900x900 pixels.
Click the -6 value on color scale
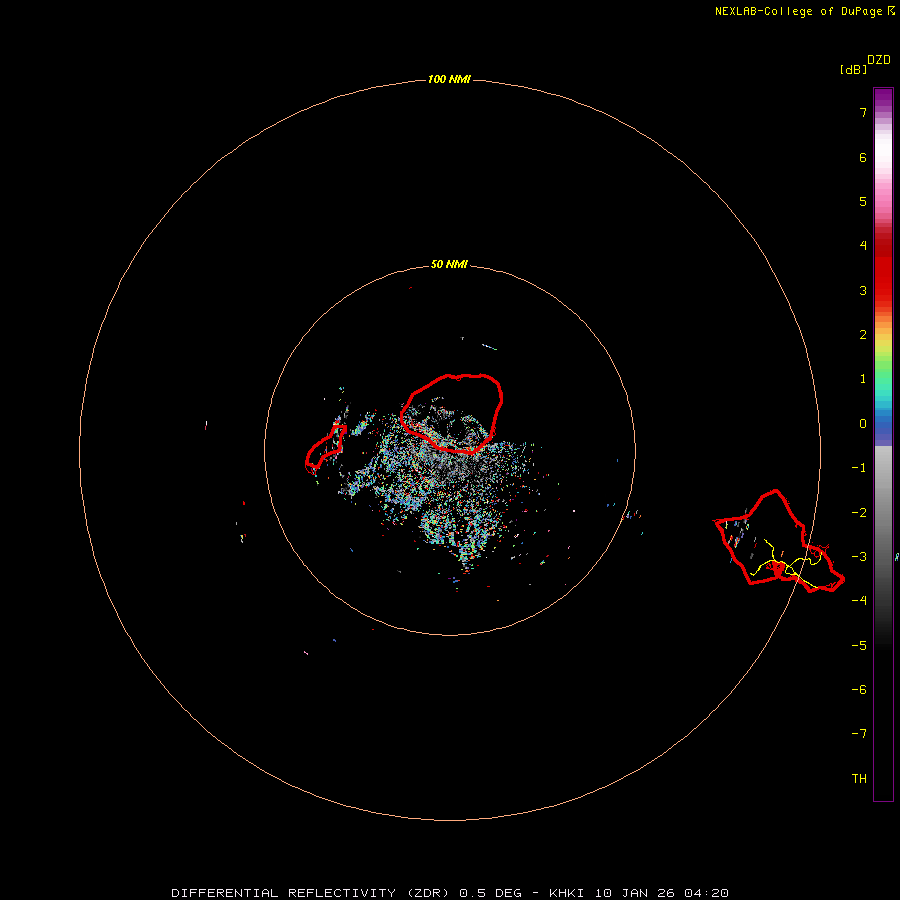[859, 690]
